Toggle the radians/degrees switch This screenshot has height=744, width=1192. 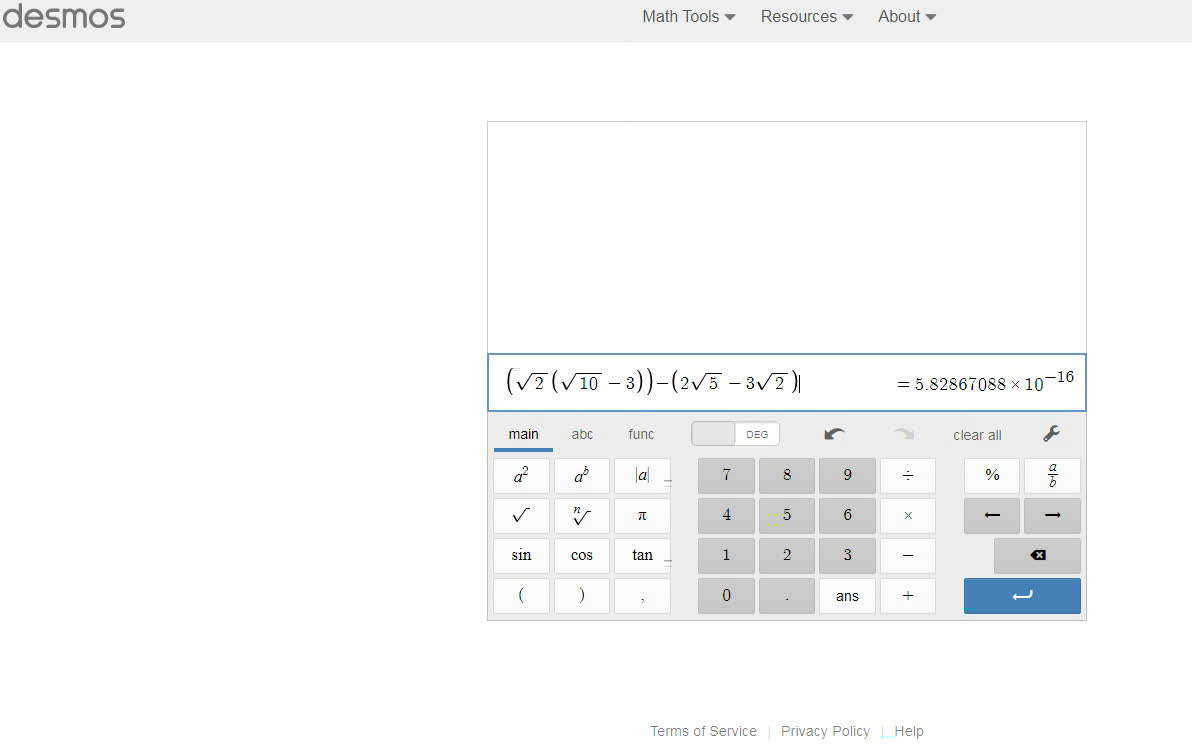735,434
